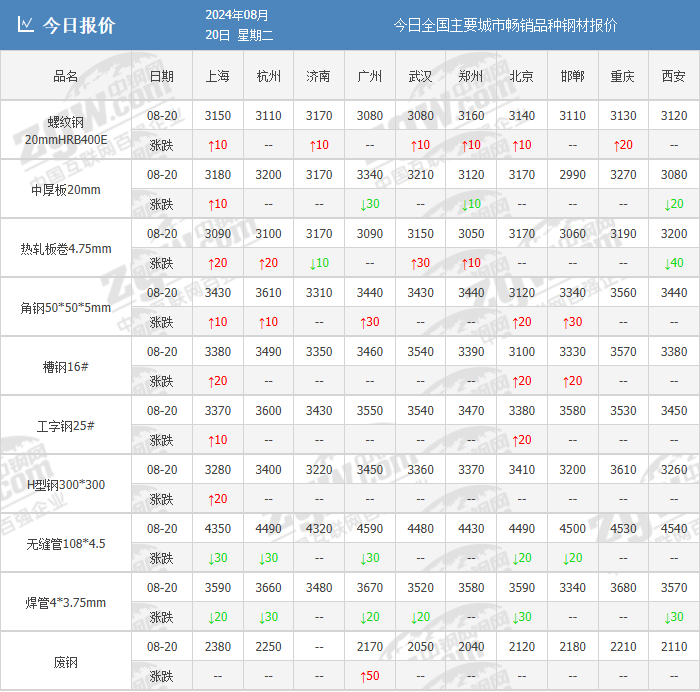Click 工字钢 Shanghai rise ↑10
This screenshot has height=692, width=700.
click(218, 440)
